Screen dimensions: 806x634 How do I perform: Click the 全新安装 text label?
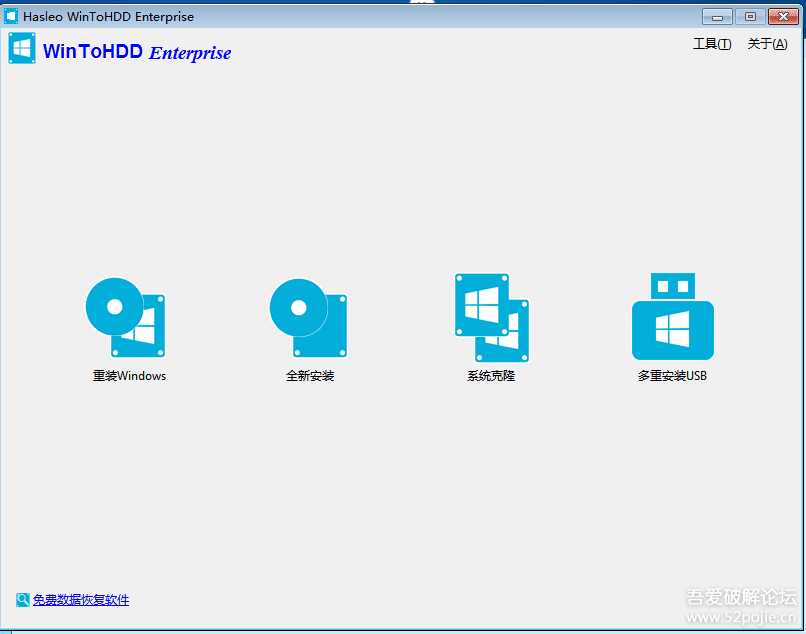(x=310, y=376)
